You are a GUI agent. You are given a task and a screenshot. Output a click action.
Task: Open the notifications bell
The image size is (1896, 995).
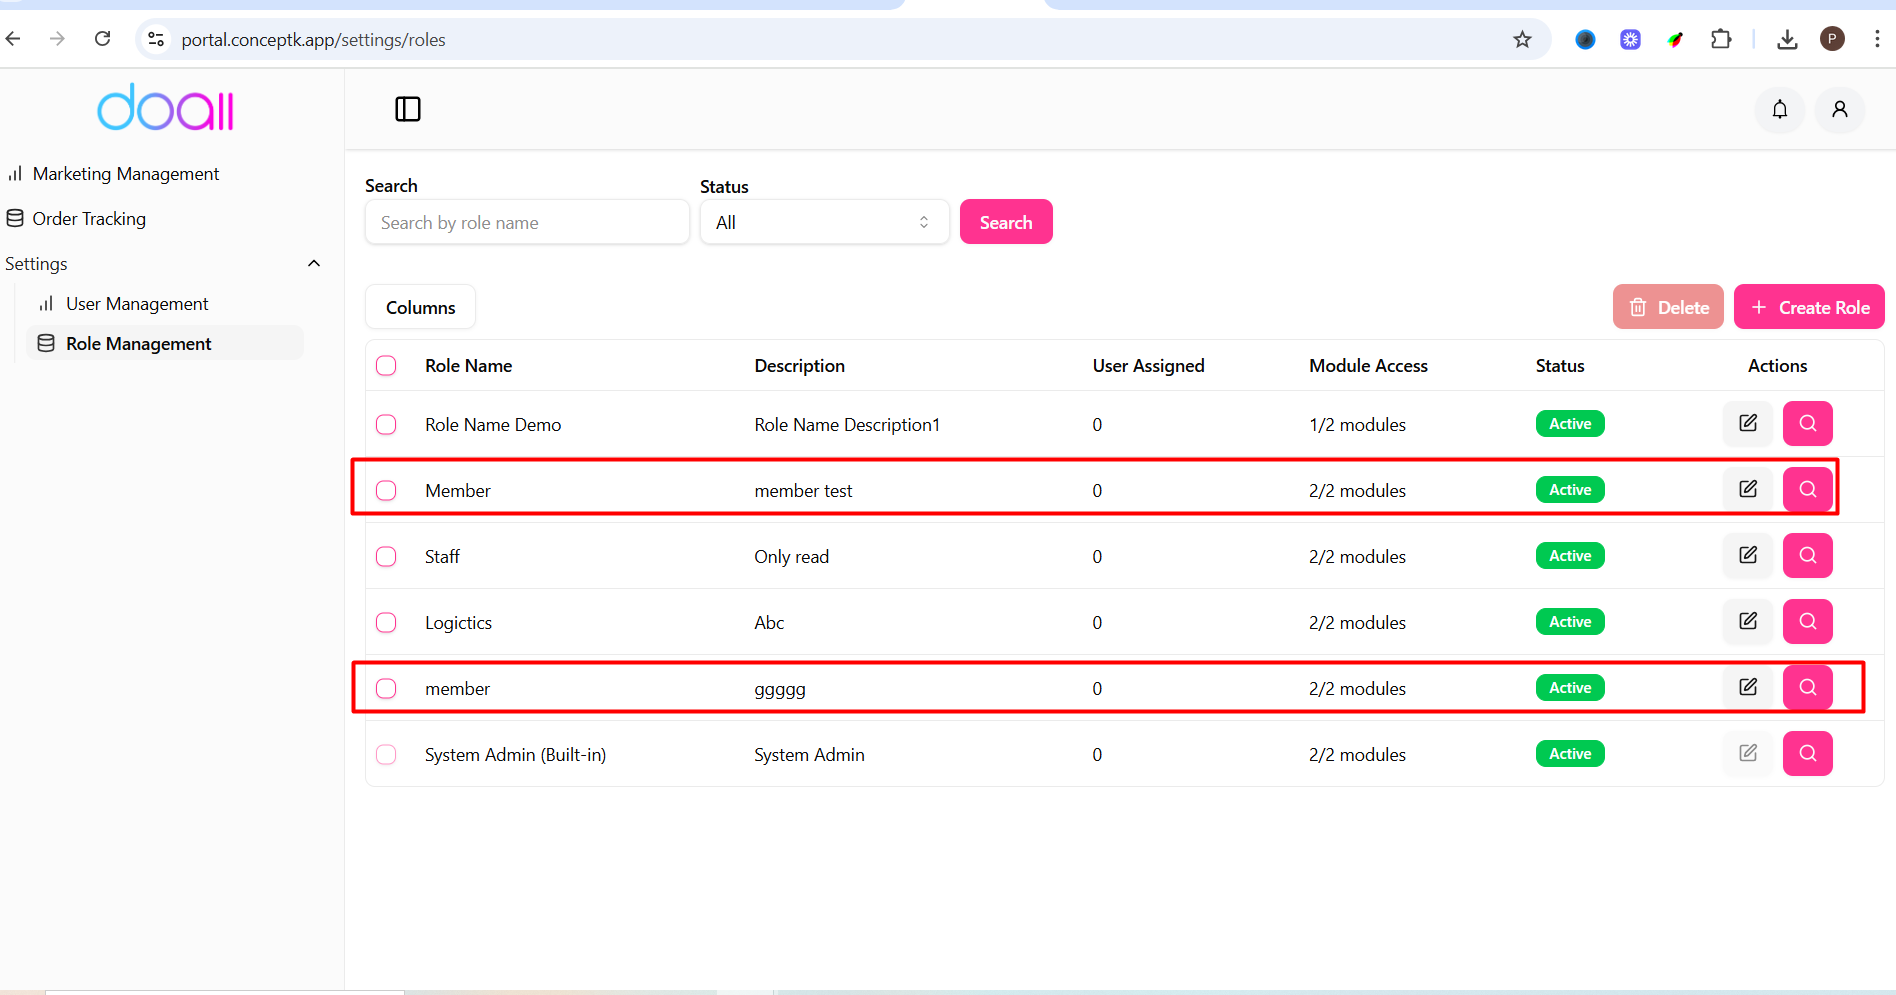1779,109
